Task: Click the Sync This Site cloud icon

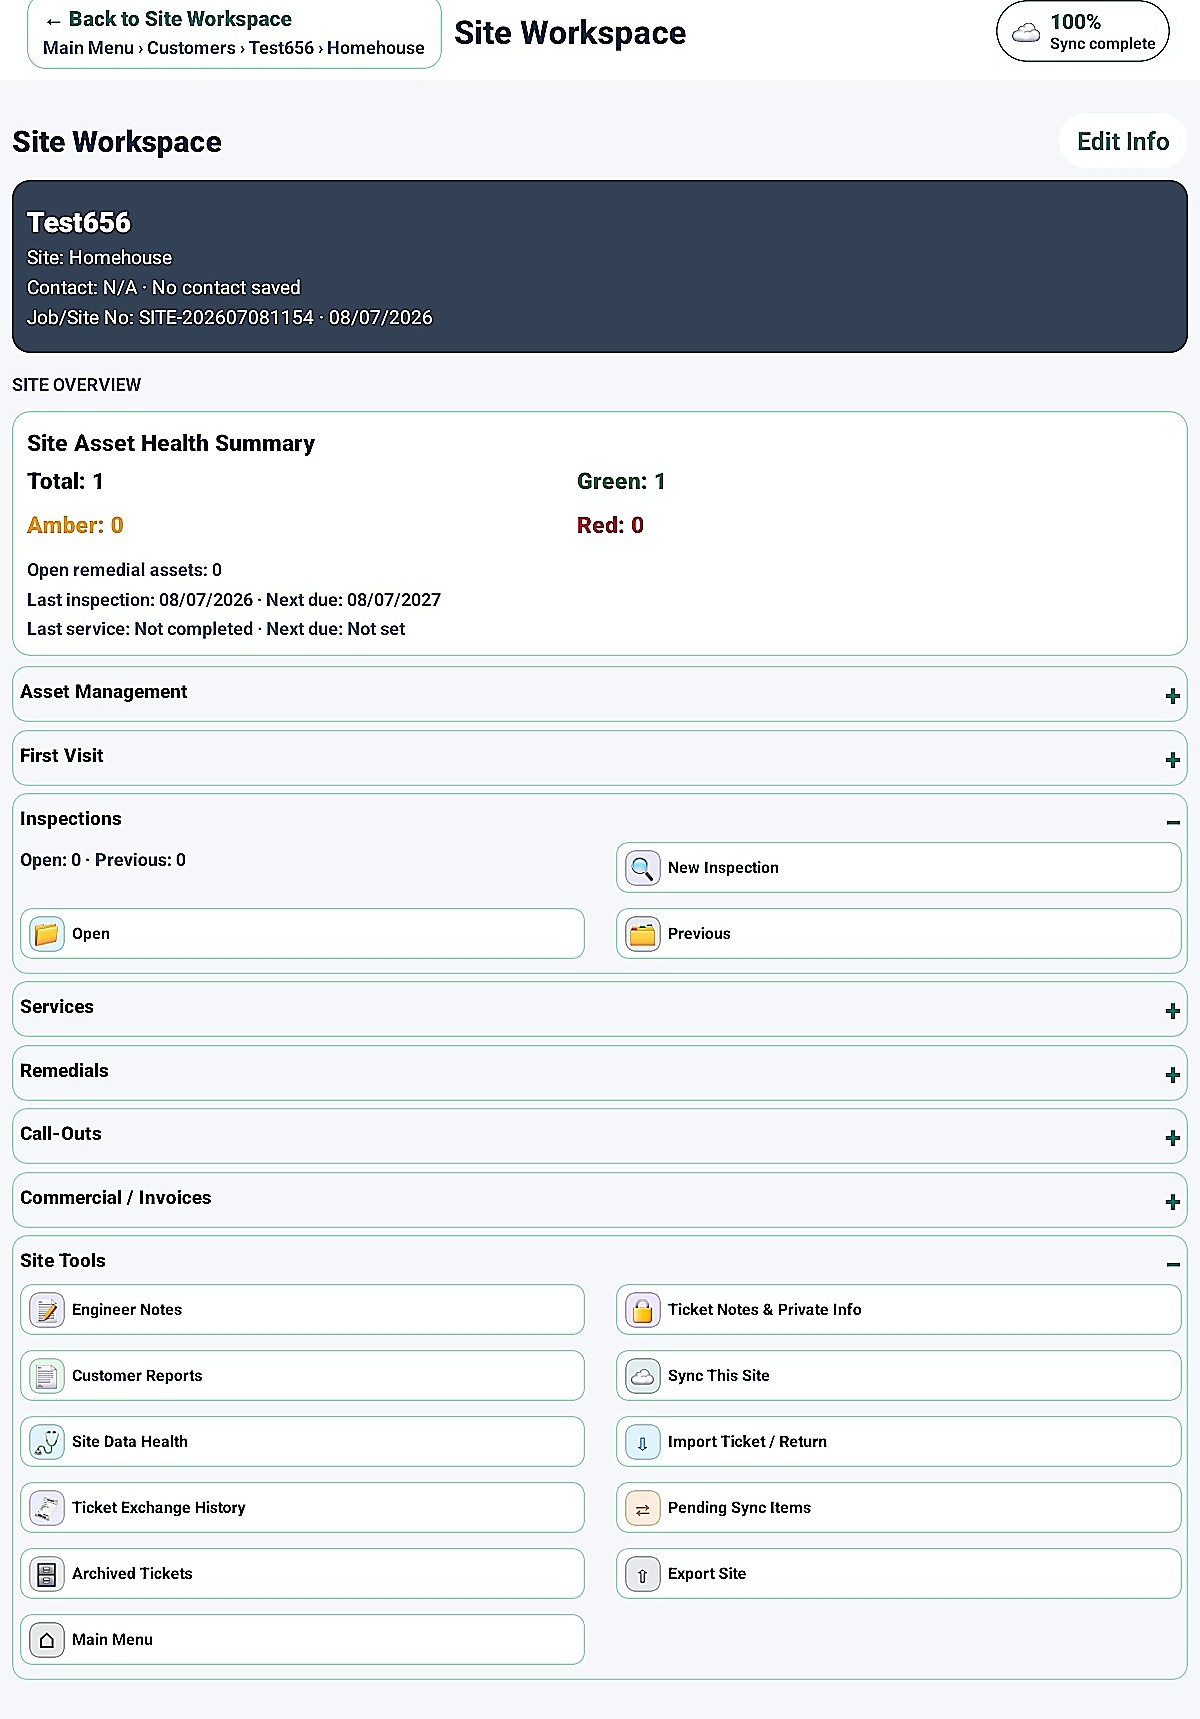Action: [x=643, y=1376]
